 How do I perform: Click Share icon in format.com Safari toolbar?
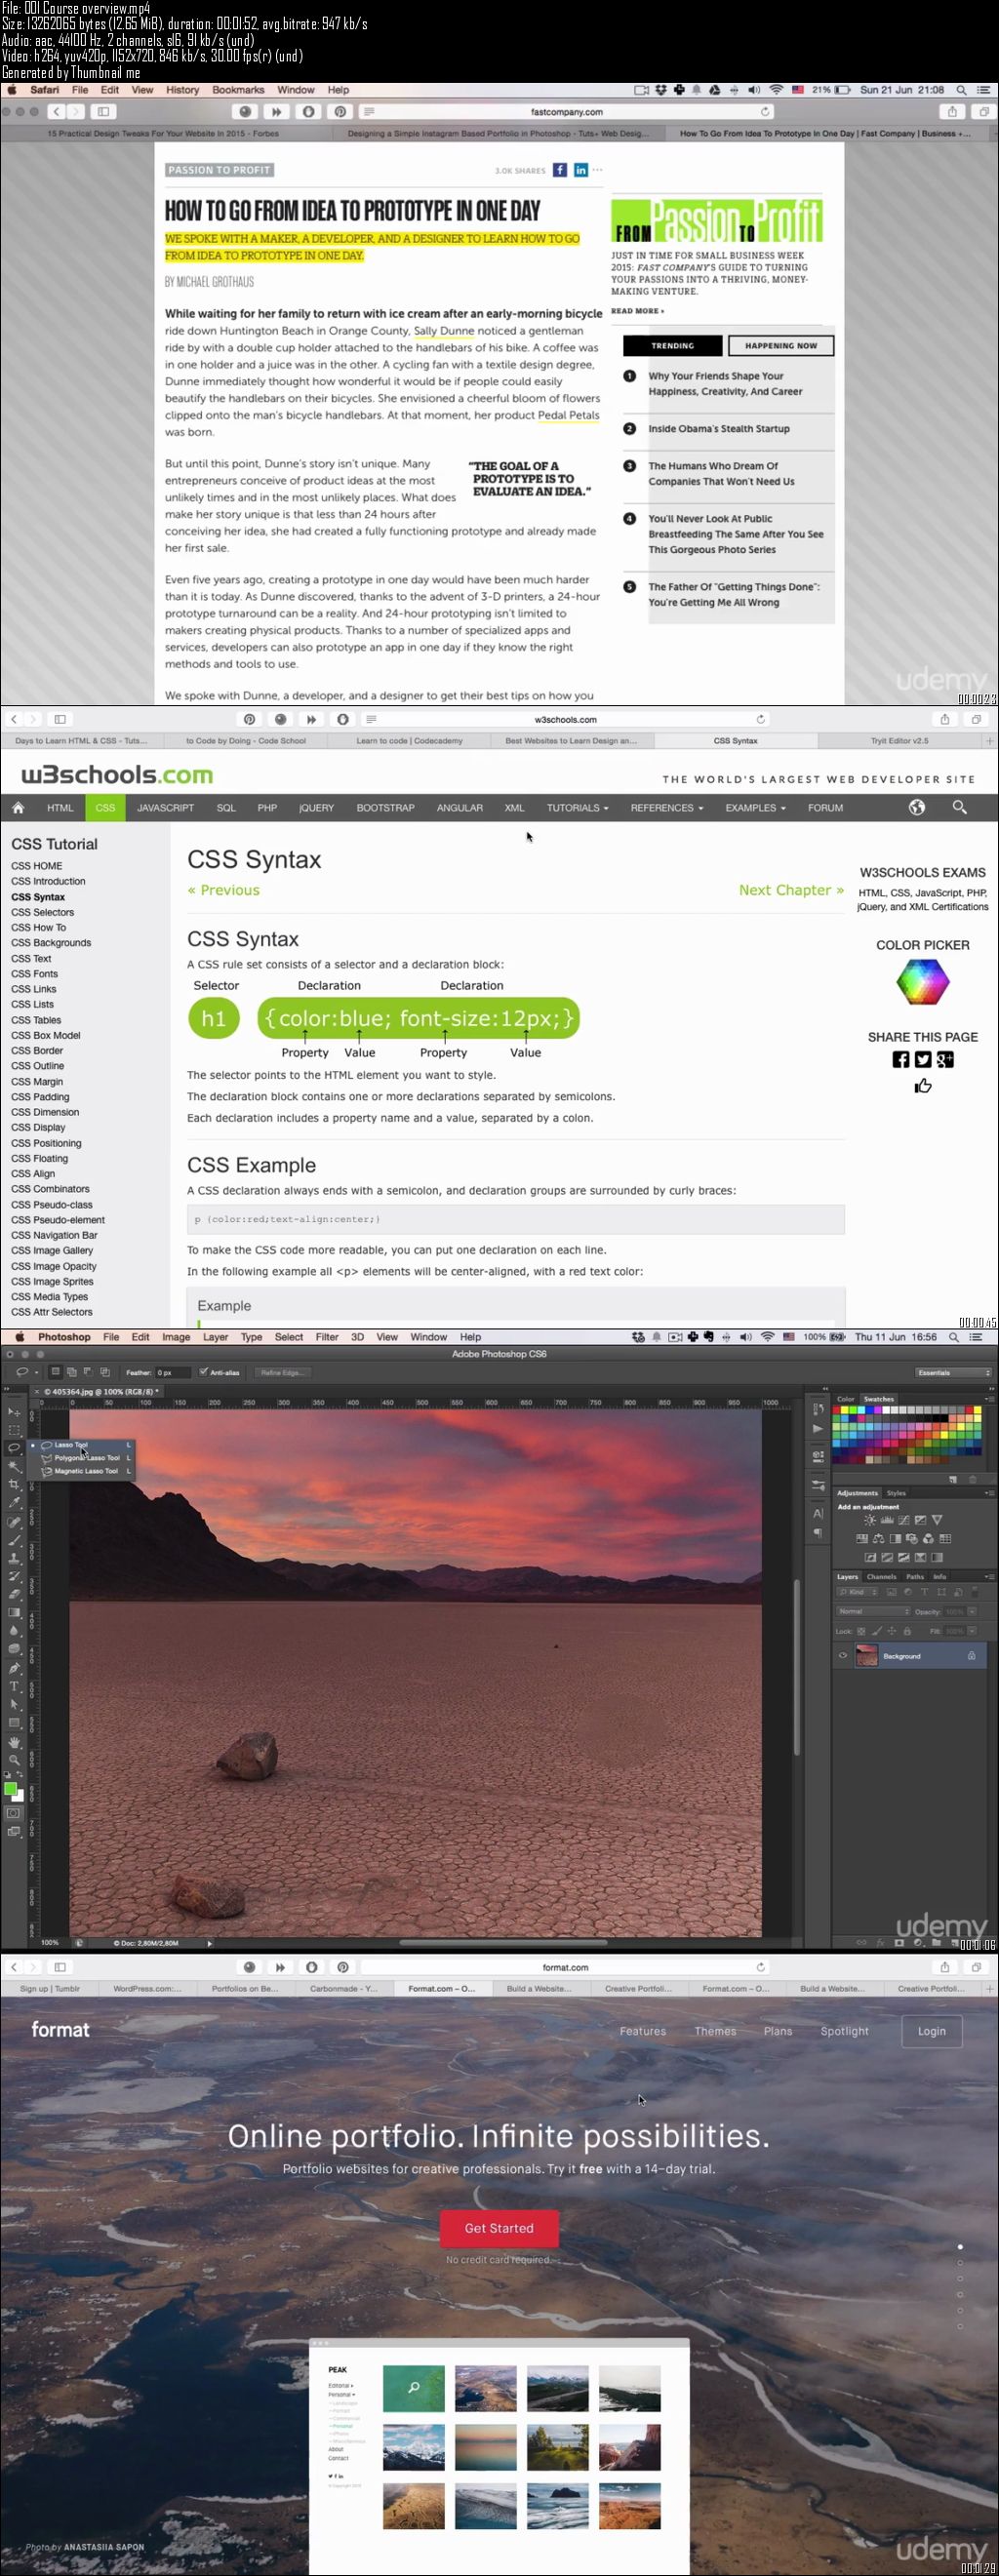pyautogui.click(x=945, y=1967)
